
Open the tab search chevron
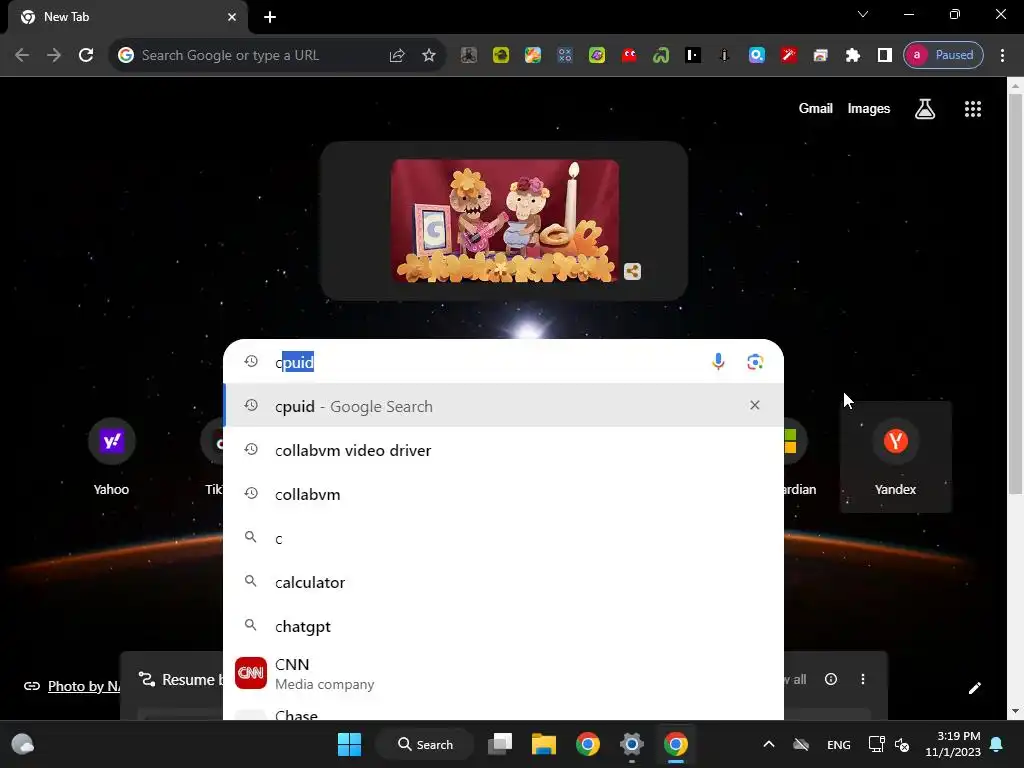[x=863, y=14]
